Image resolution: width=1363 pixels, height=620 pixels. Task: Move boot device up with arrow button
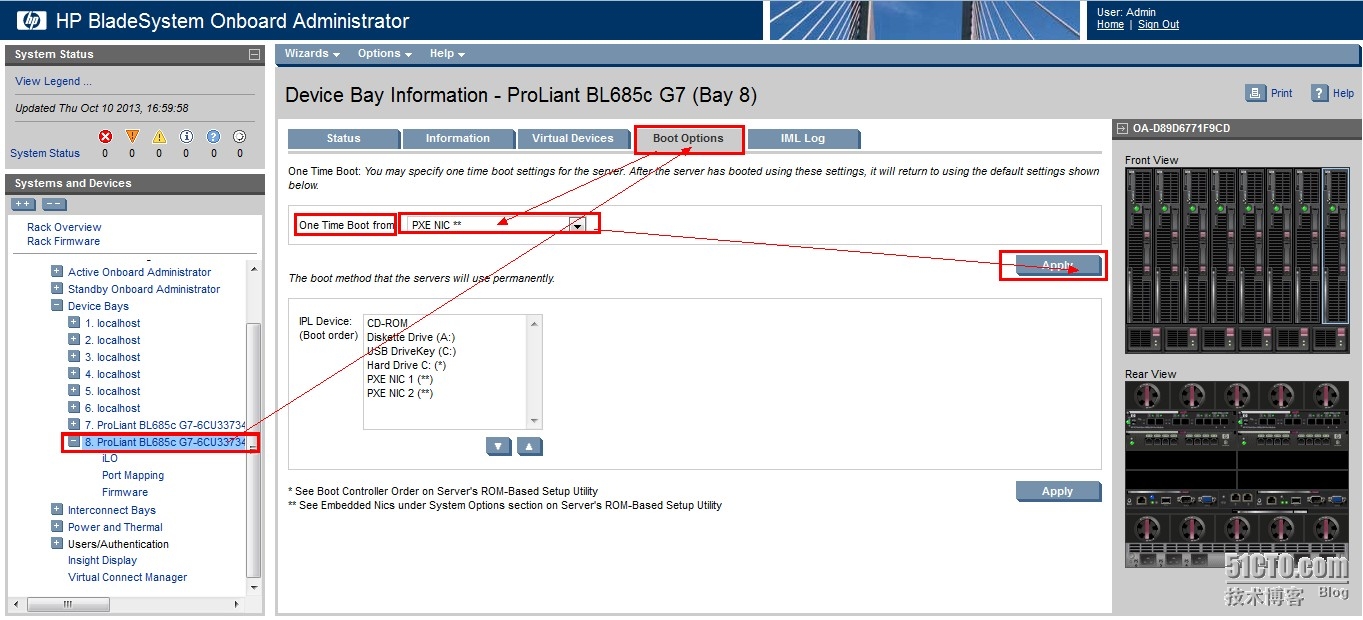(x=530, y=447)
